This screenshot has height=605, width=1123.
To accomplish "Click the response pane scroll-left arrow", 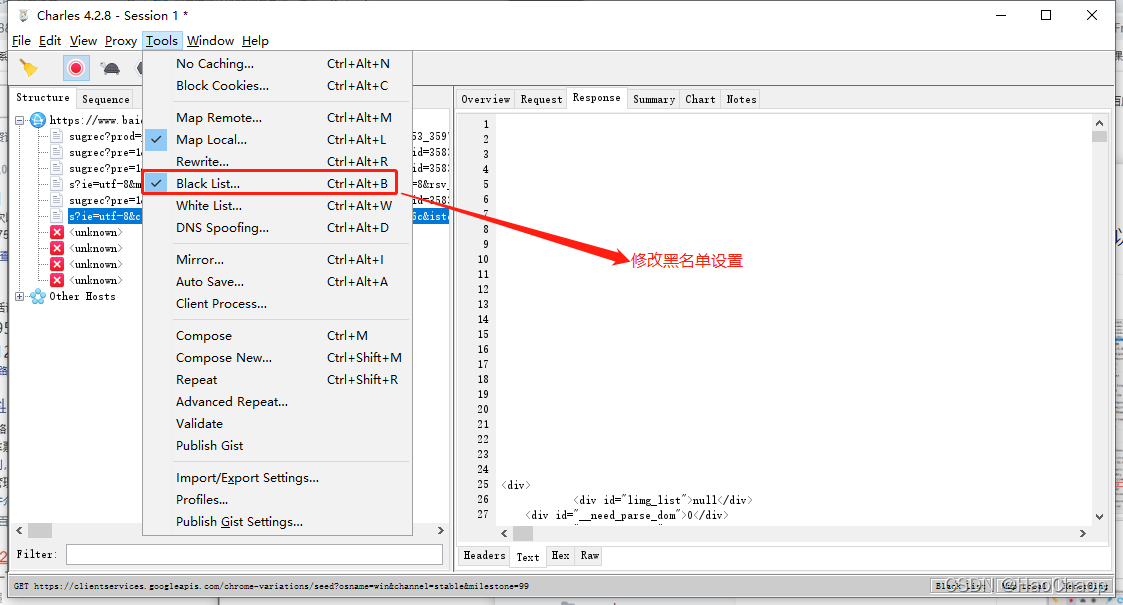I will tap(504, 533).
